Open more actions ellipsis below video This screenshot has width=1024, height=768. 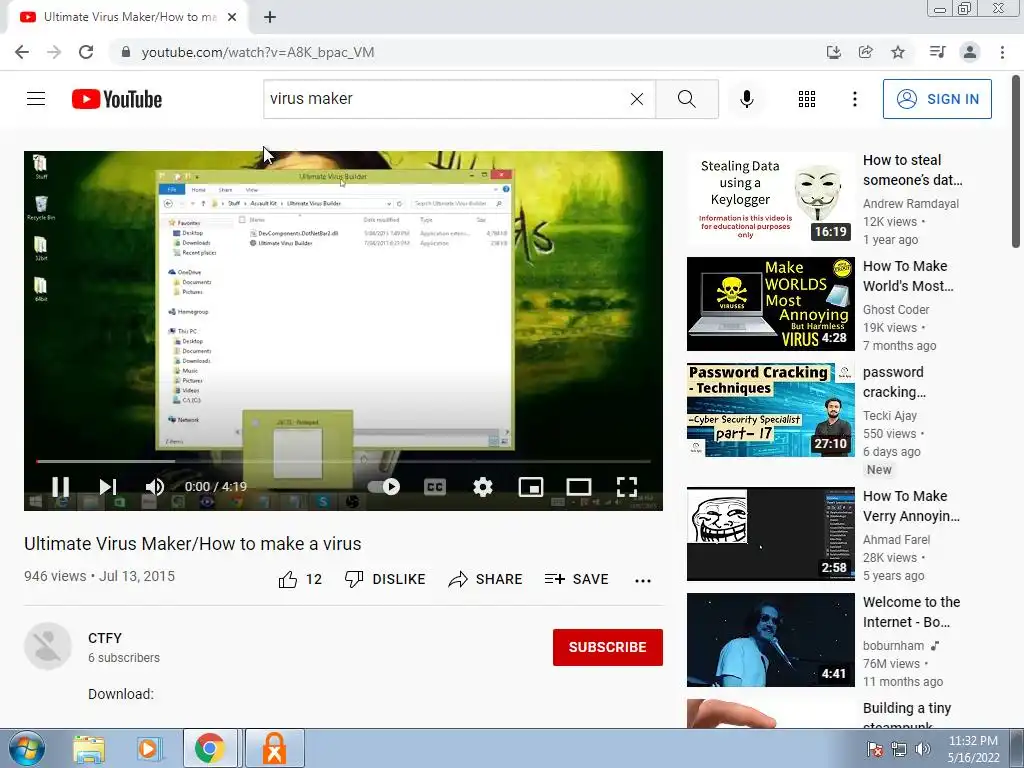coord(643,581)
